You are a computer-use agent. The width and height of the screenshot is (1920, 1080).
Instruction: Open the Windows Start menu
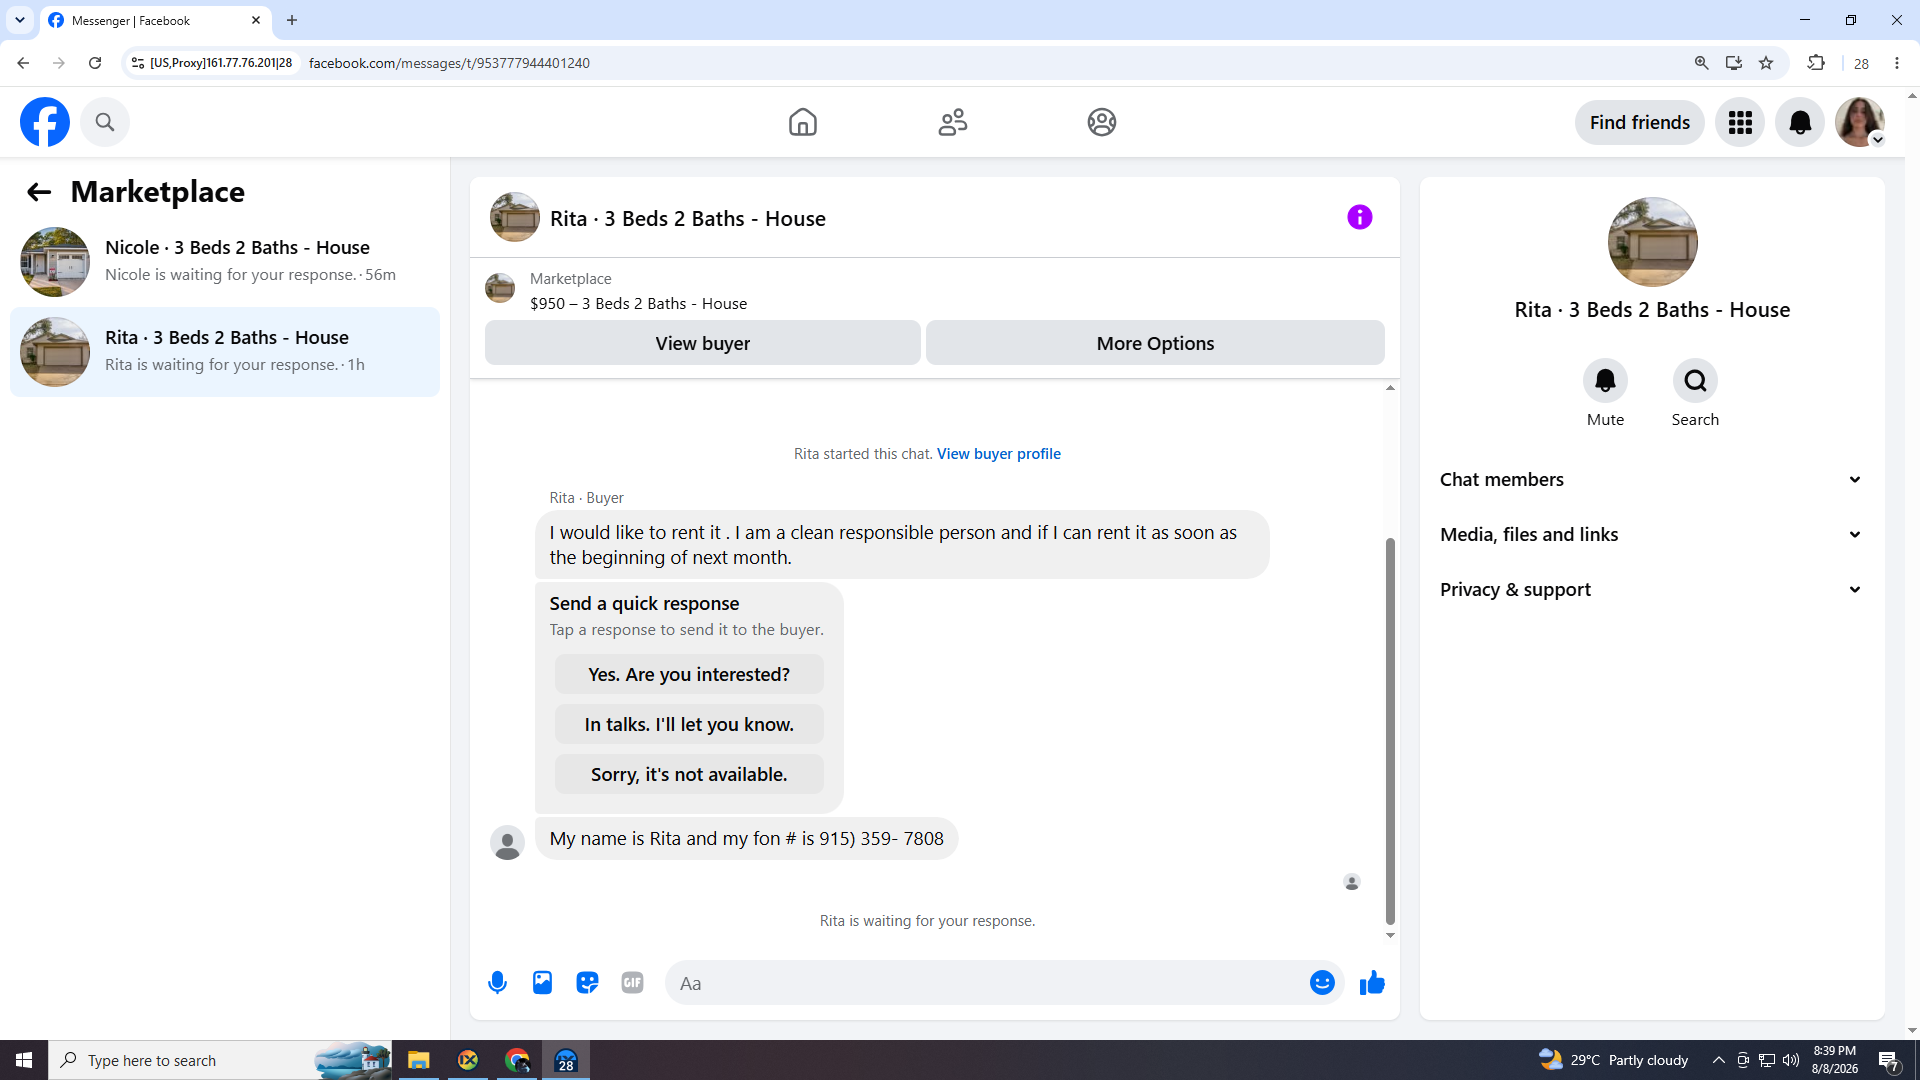[x=24, y=1060]
